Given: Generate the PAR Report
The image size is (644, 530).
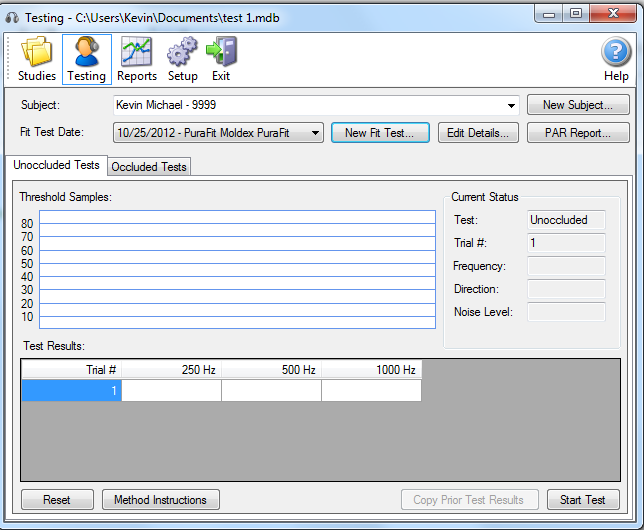Looking at the screenshot, I should click(578, 132).
